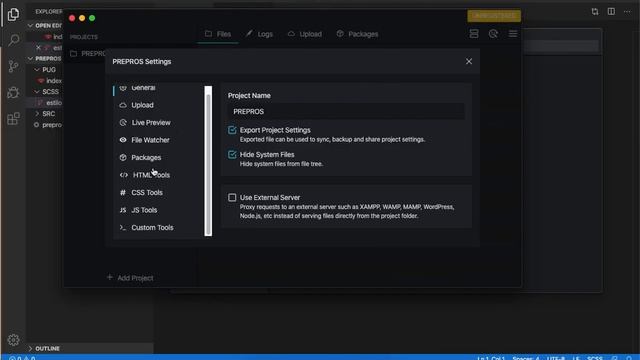Switch to Logs tab in Prepros
This screenshot has height=360, width=640.
tap(260, 34)
